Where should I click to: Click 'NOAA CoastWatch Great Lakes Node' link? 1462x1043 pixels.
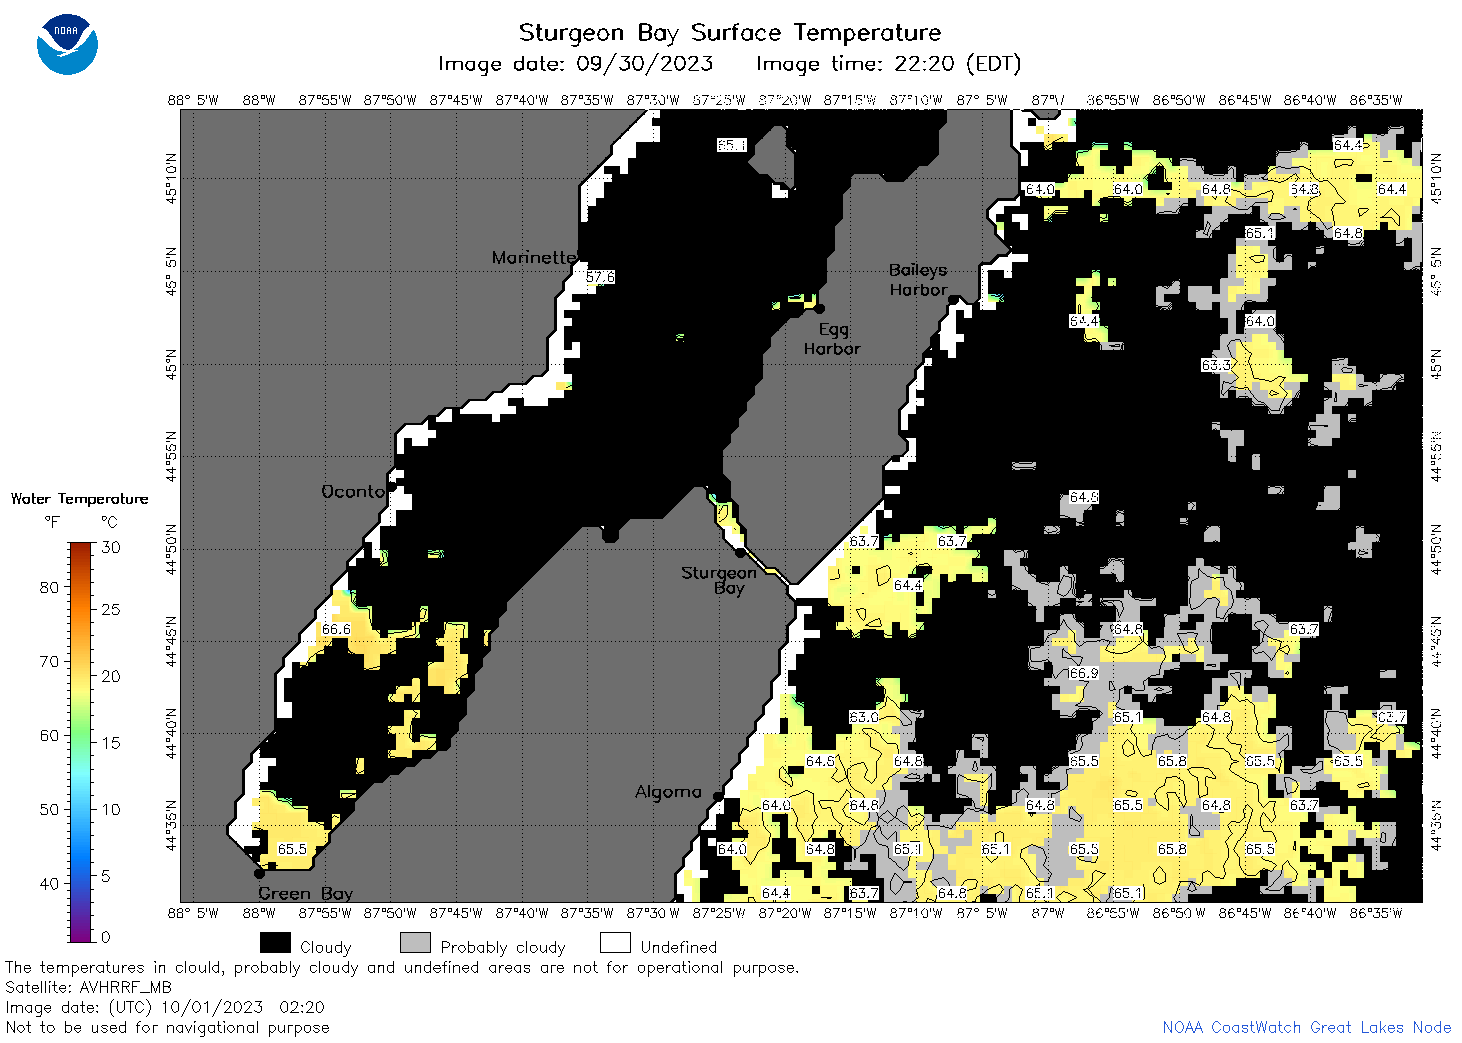click(1307, 1027)
